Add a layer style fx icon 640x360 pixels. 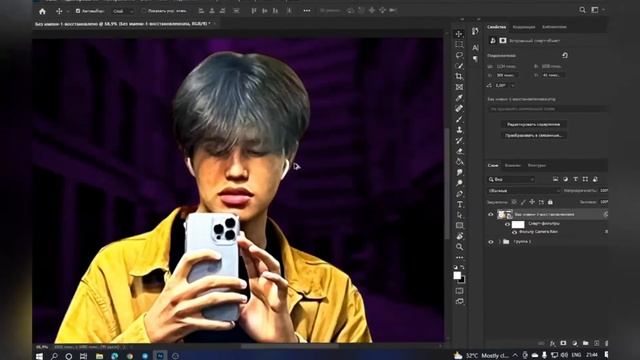pos(552,344)
